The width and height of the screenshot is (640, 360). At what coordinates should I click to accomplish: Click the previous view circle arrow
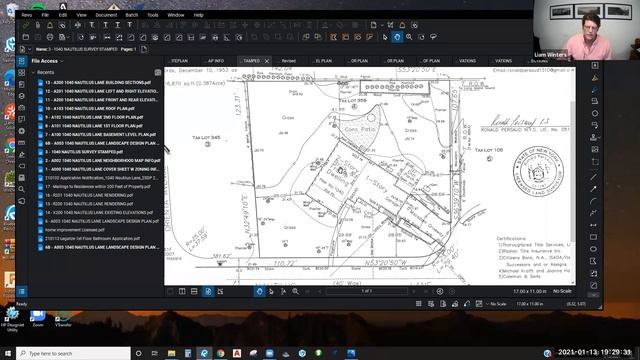[x=440, y=291]
